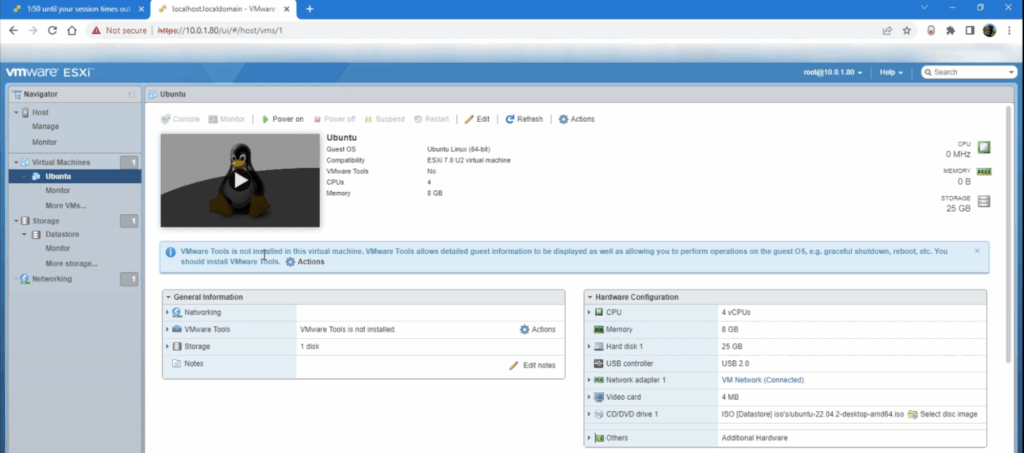Select Virtual Machines in Navigator
Screen dimensions: 1024x453
click(x=61, y=162)
